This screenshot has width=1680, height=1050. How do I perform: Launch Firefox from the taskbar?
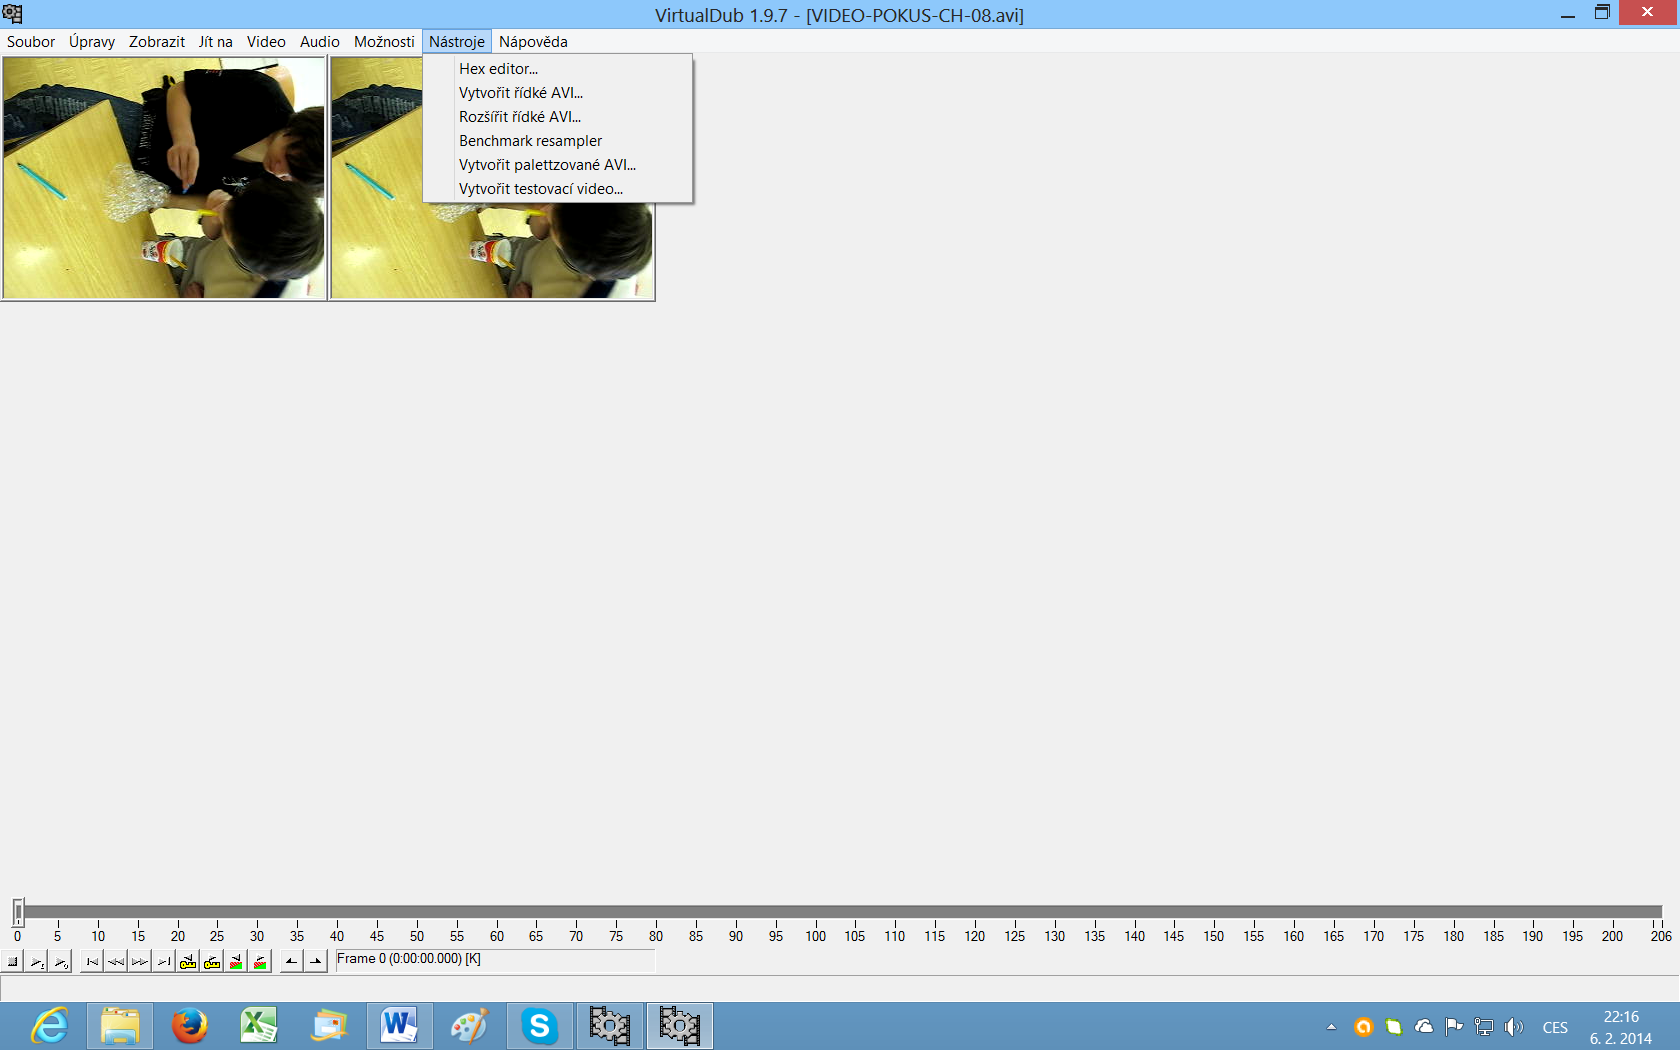[x=189, y=1026]
